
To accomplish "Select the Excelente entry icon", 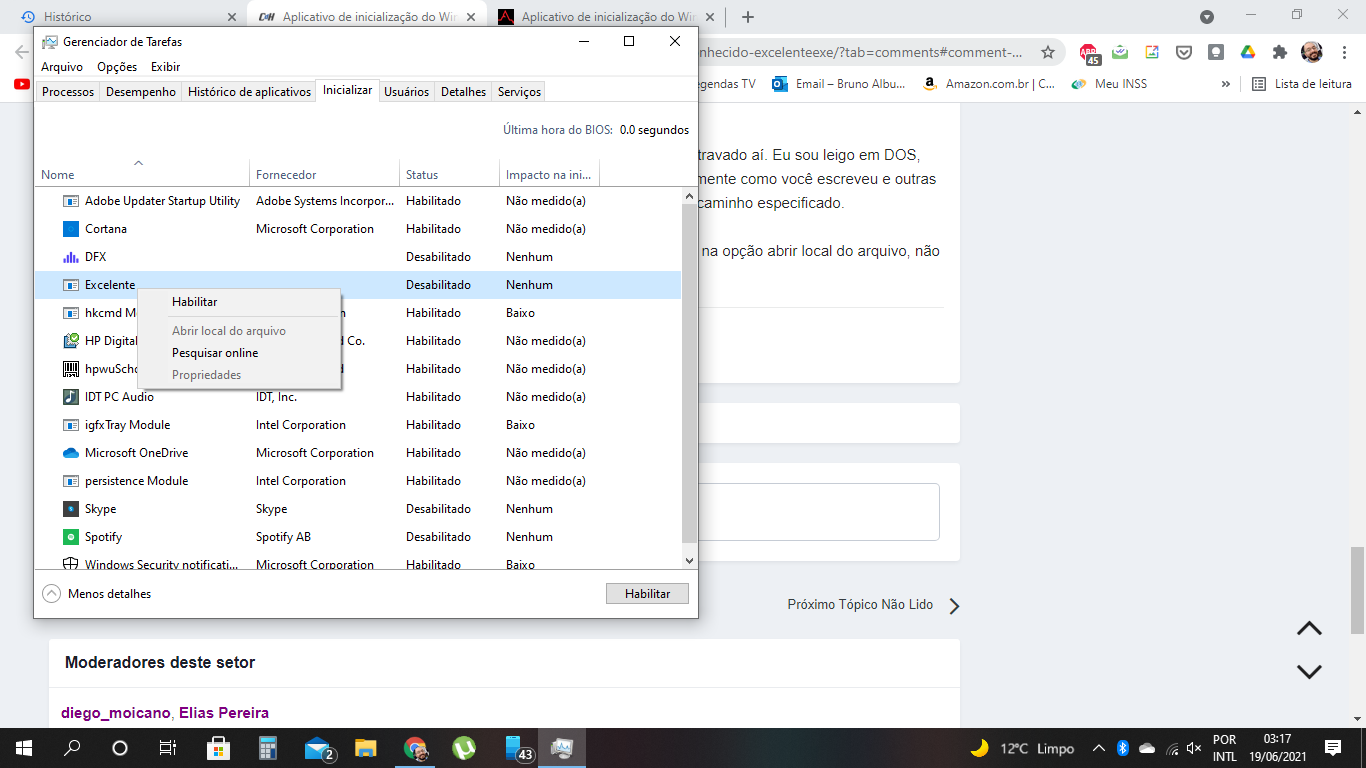I will (x=71, y=285).
